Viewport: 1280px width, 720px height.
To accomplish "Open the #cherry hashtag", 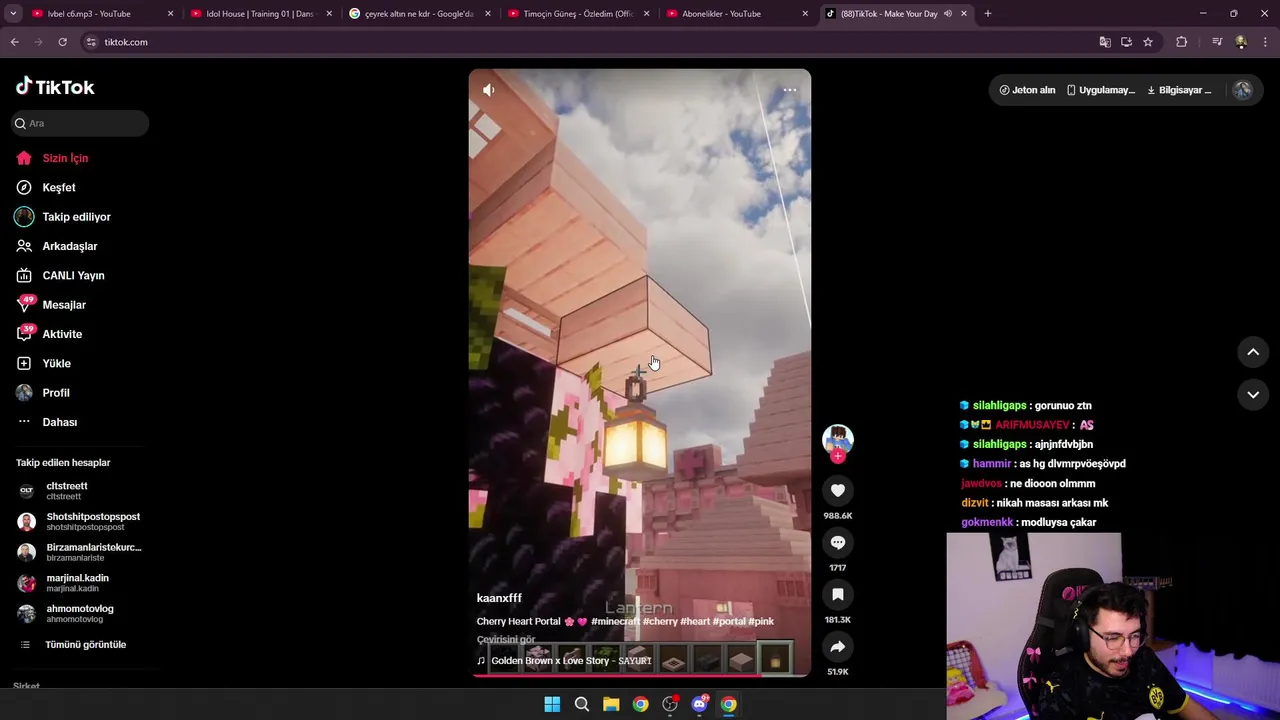I will point(660,621).
